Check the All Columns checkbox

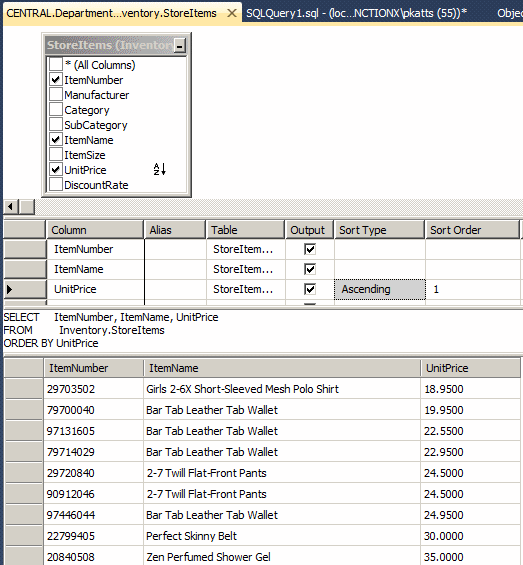(56, 65)
